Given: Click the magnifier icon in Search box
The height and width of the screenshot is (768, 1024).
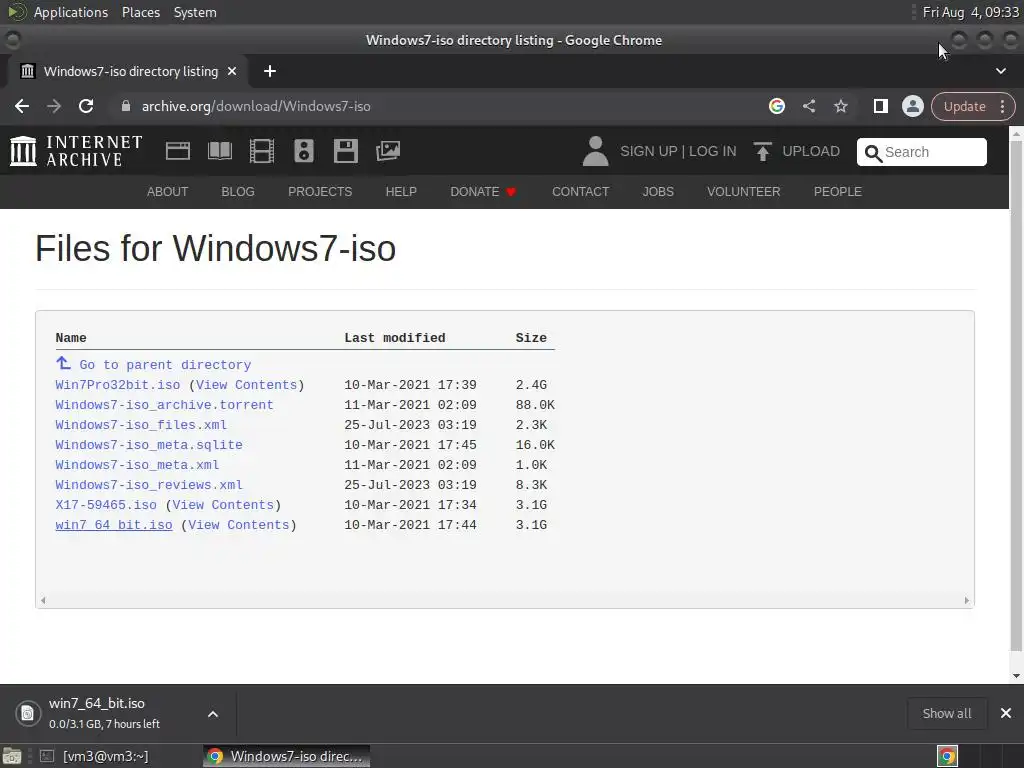Looking at the screenshot, I should point(873,153).
